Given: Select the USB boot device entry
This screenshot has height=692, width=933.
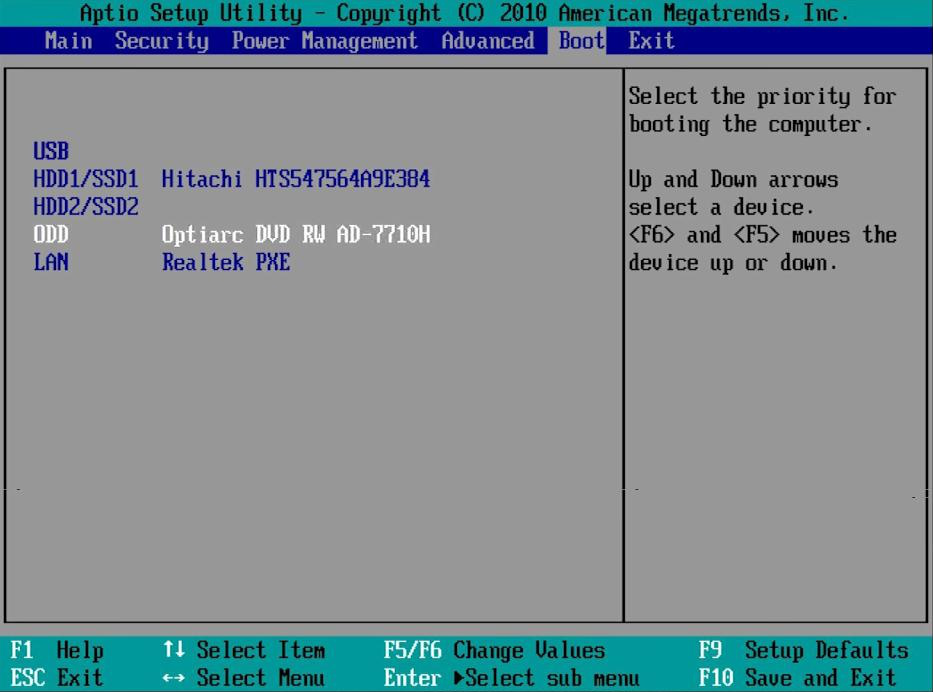Looking at the screenshot, I should pyautogui.click(x=51, y=152).
